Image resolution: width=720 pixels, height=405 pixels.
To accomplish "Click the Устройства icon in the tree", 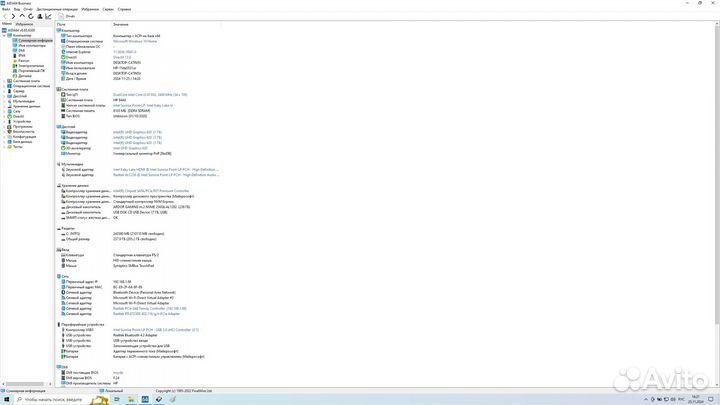I will point(9,121).
